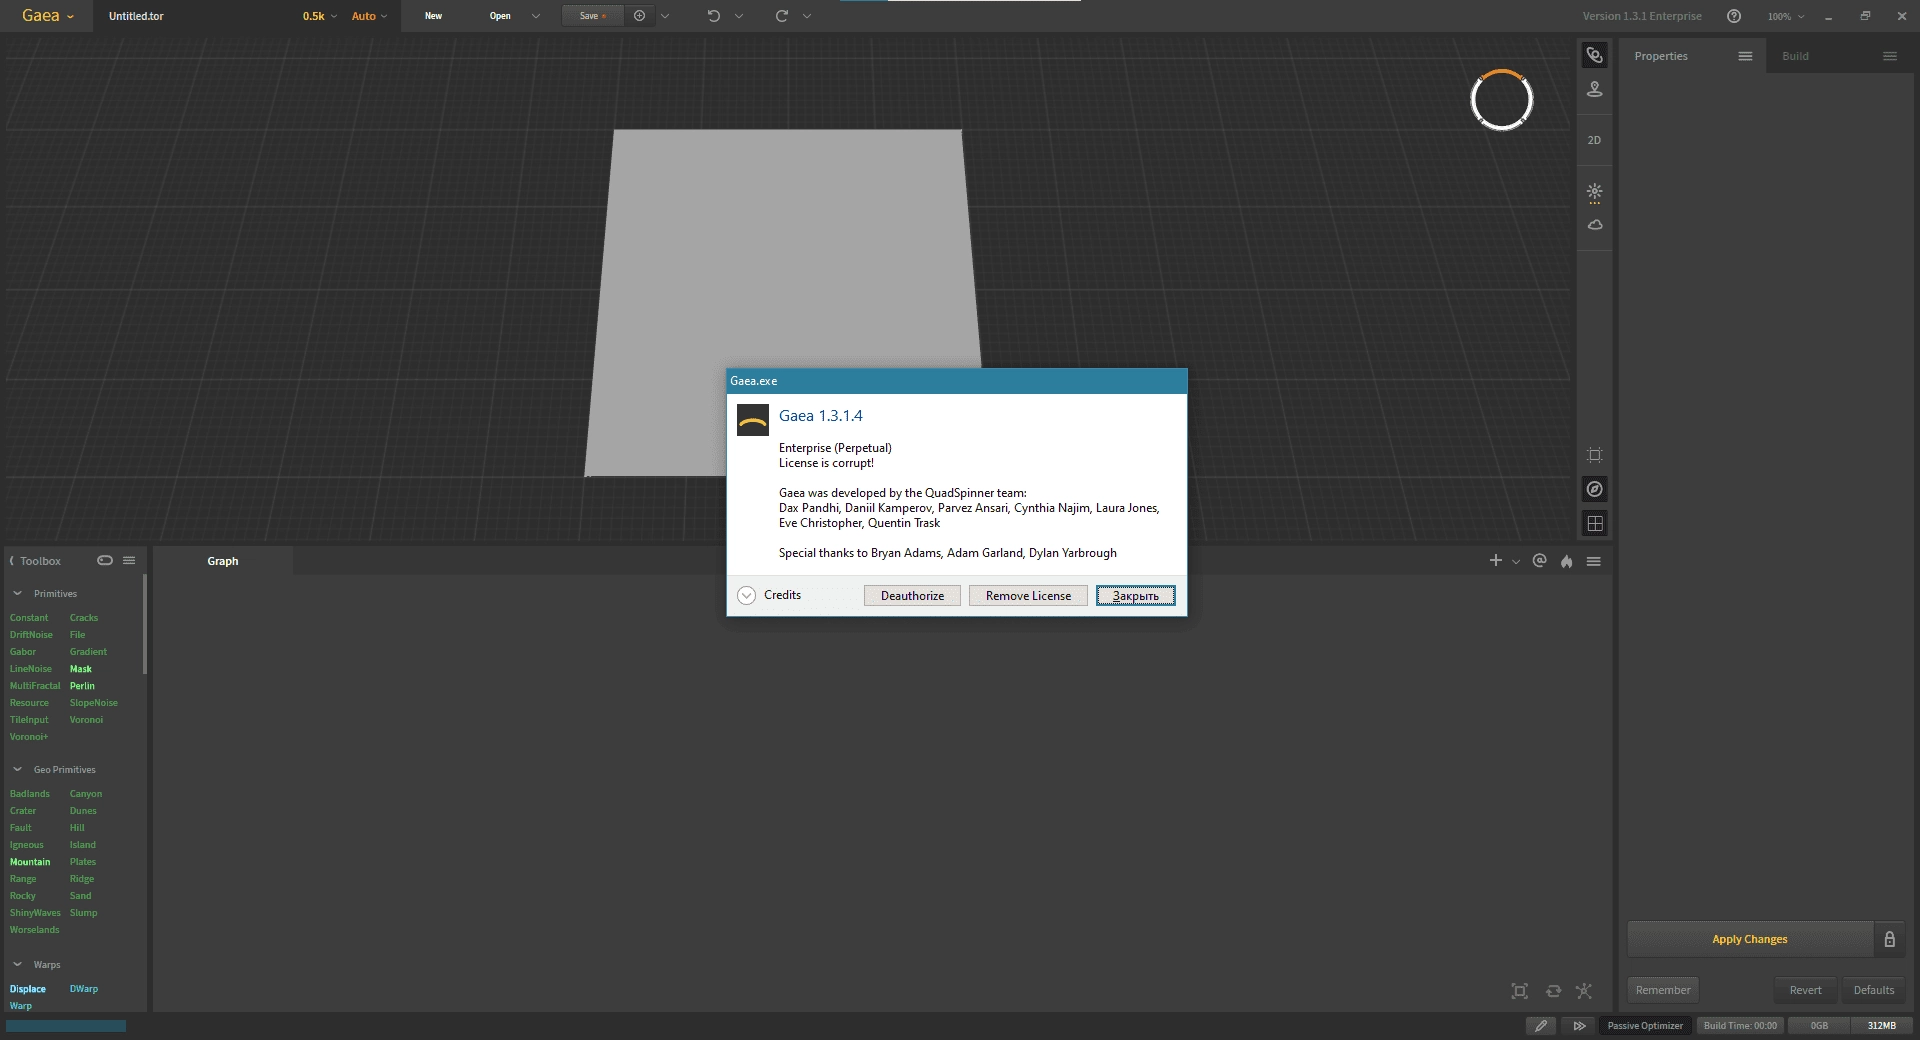1920x1040 pixels.
Task: Click the viewport compass icon
Action: coord(1595,489)
